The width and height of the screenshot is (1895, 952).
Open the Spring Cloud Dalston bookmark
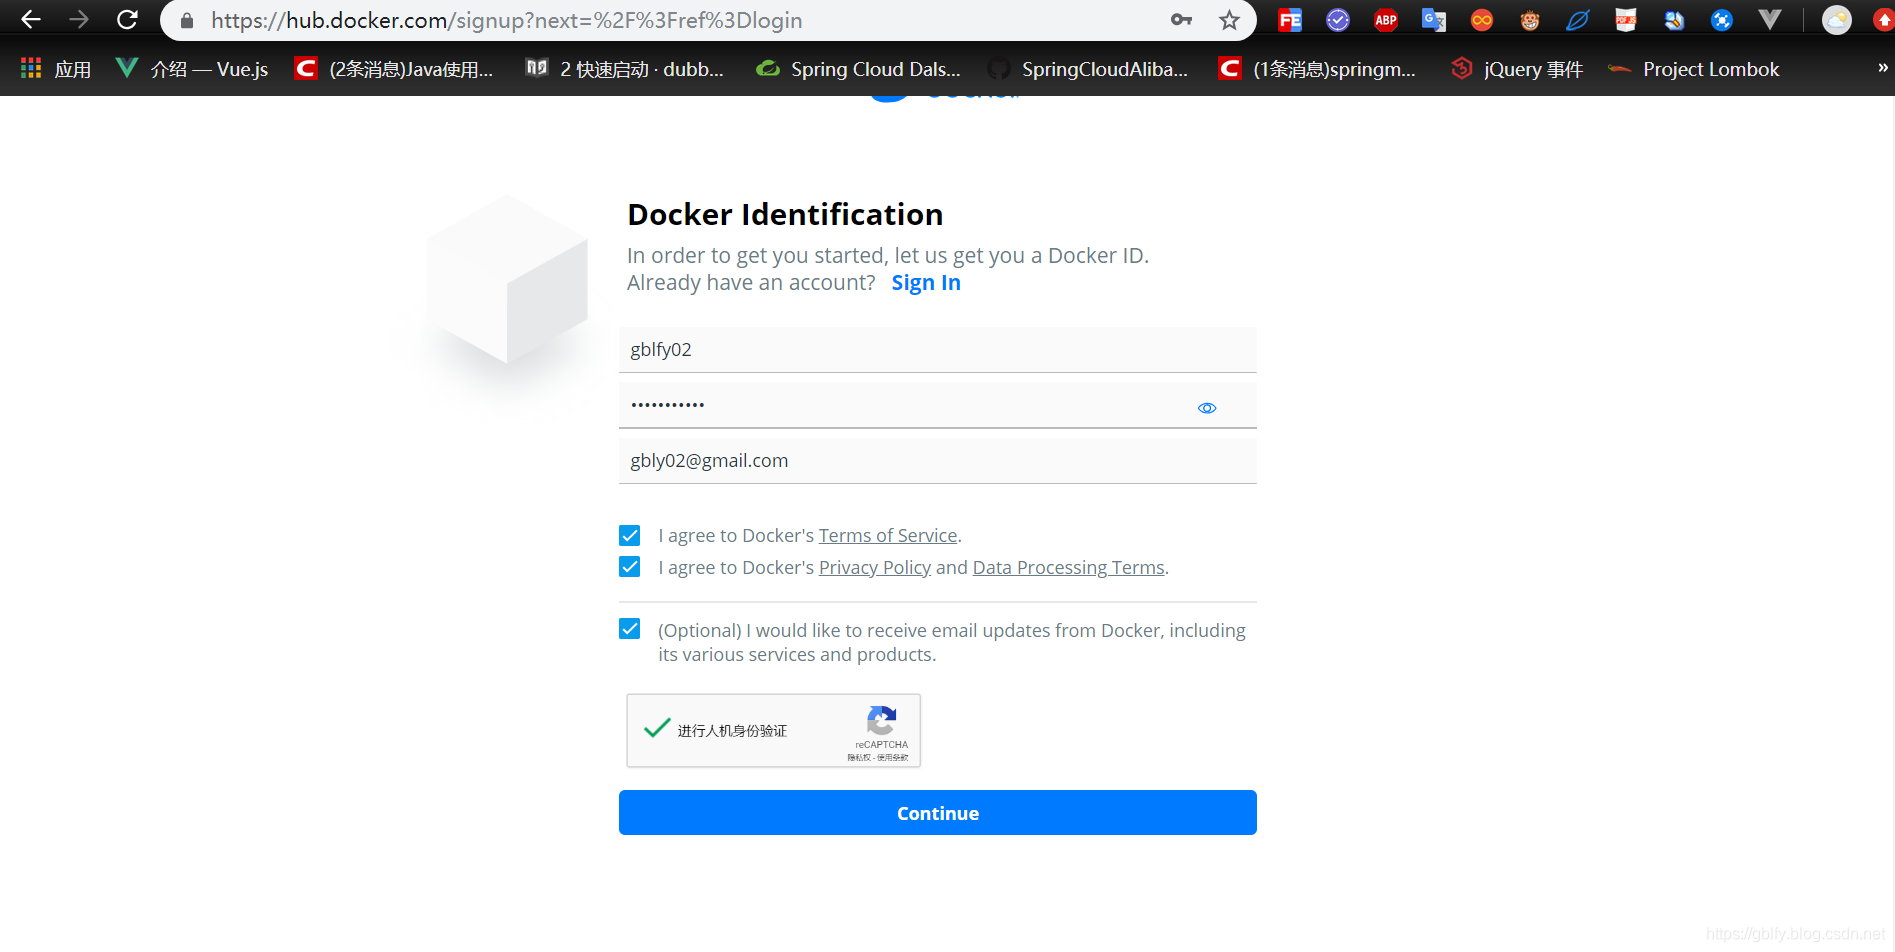tap(858, 69)
